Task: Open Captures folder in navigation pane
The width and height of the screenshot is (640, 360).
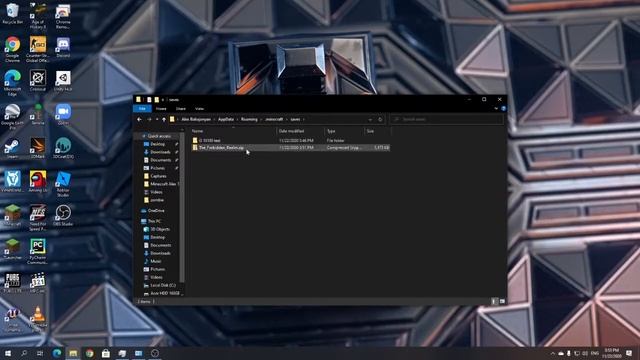Action: click(x=158, y=176)
